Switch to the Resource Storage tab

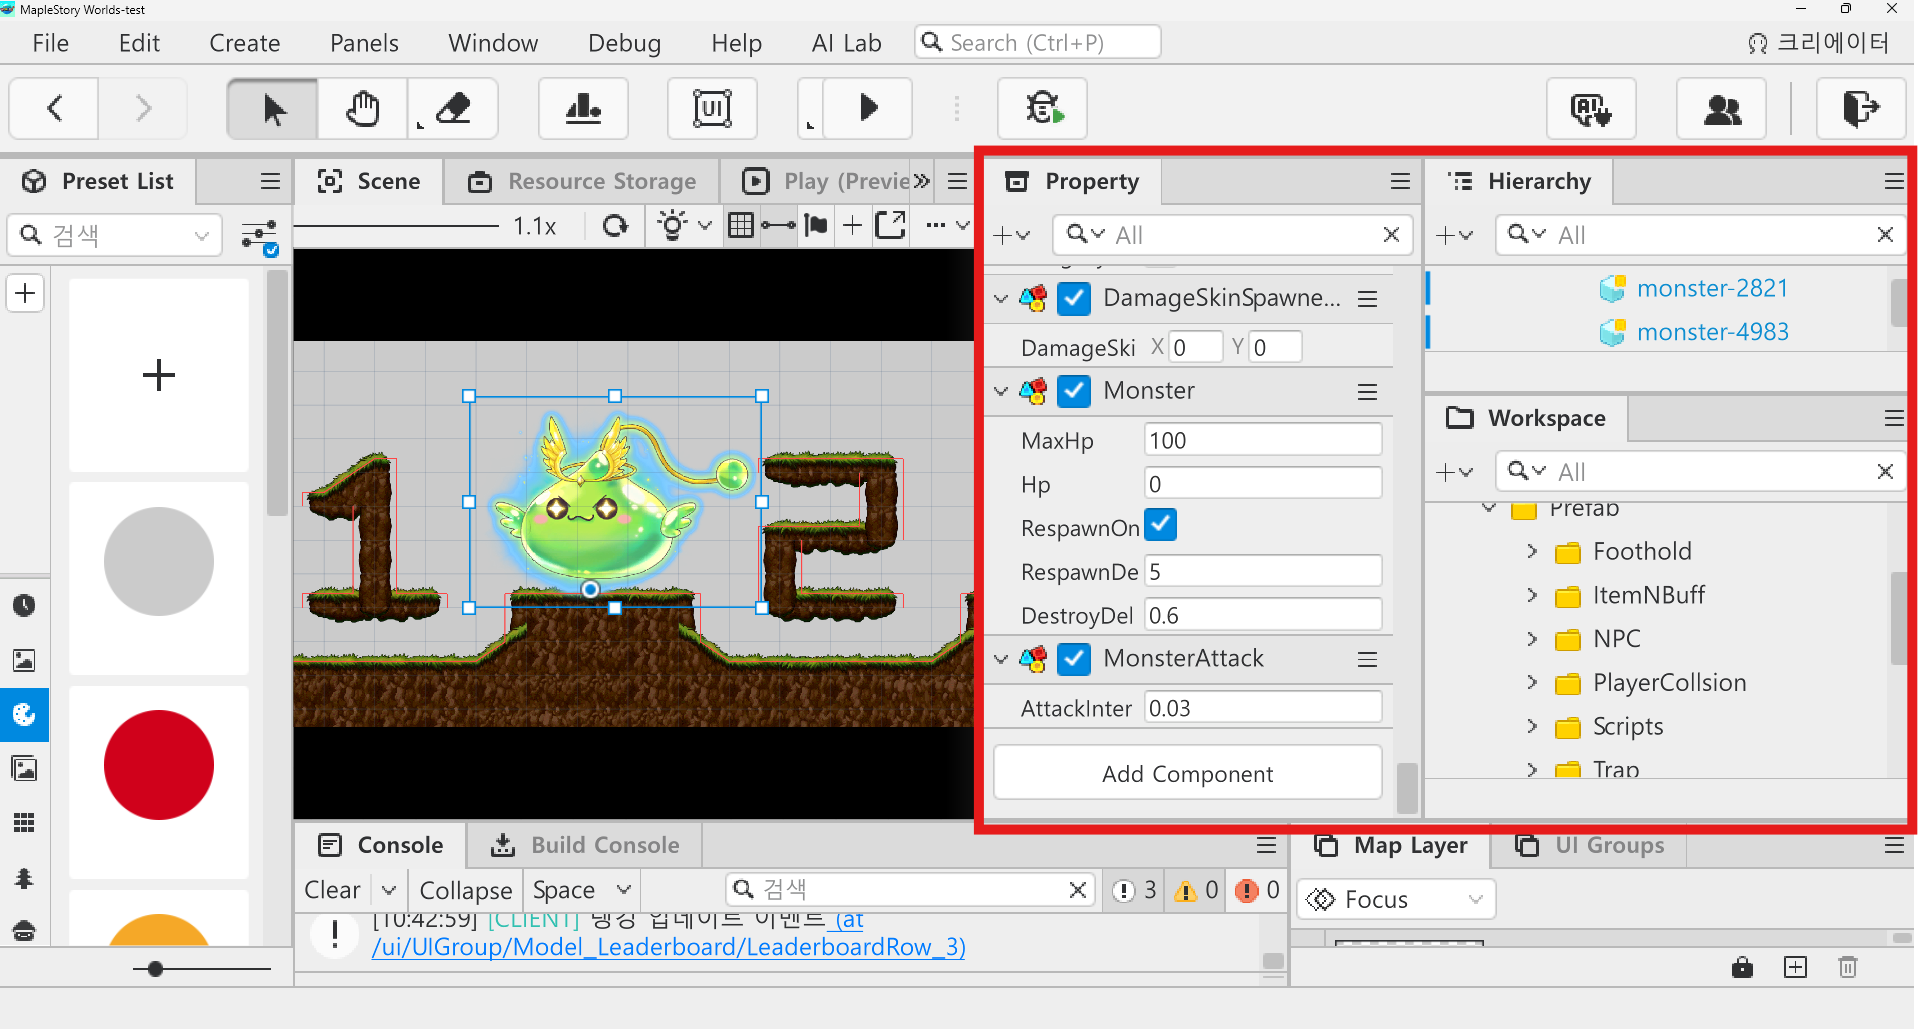tap(582, 181)
